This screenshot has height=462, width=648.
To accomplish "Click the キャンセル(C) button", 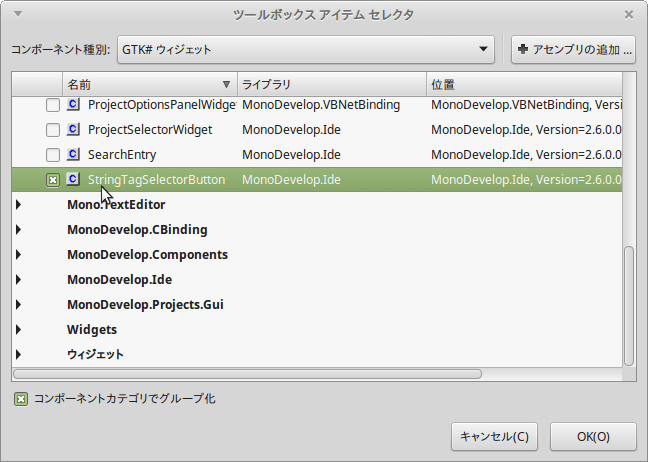I will pos(494,436).
